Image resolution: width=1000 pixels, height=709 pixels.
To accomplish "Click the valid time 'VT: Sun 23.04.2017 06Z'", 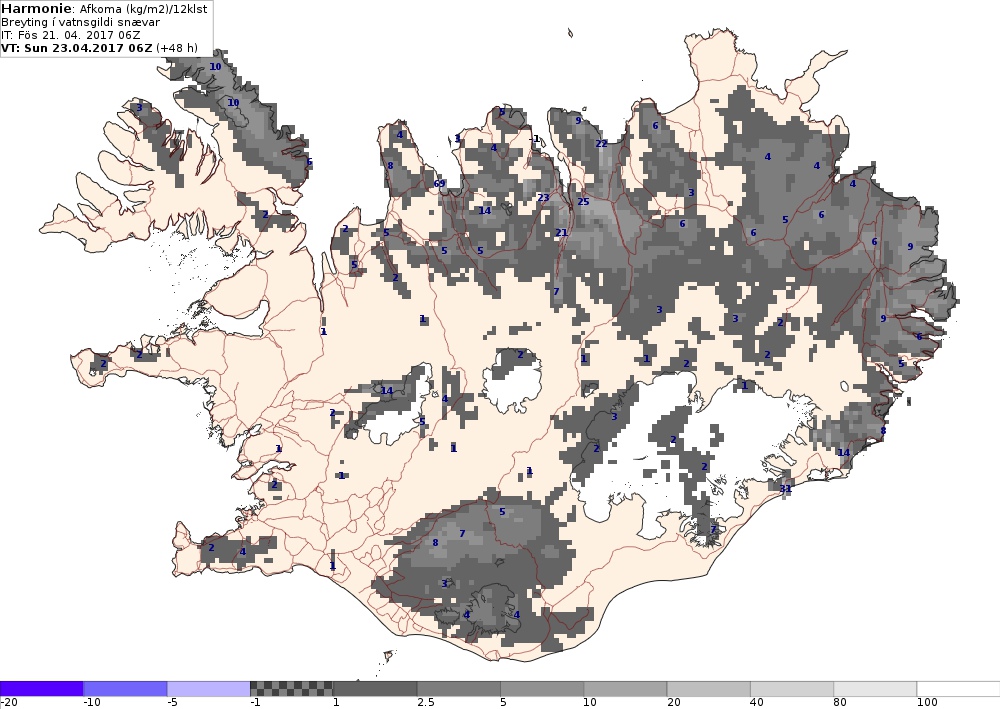I will [x=77, y=48].
